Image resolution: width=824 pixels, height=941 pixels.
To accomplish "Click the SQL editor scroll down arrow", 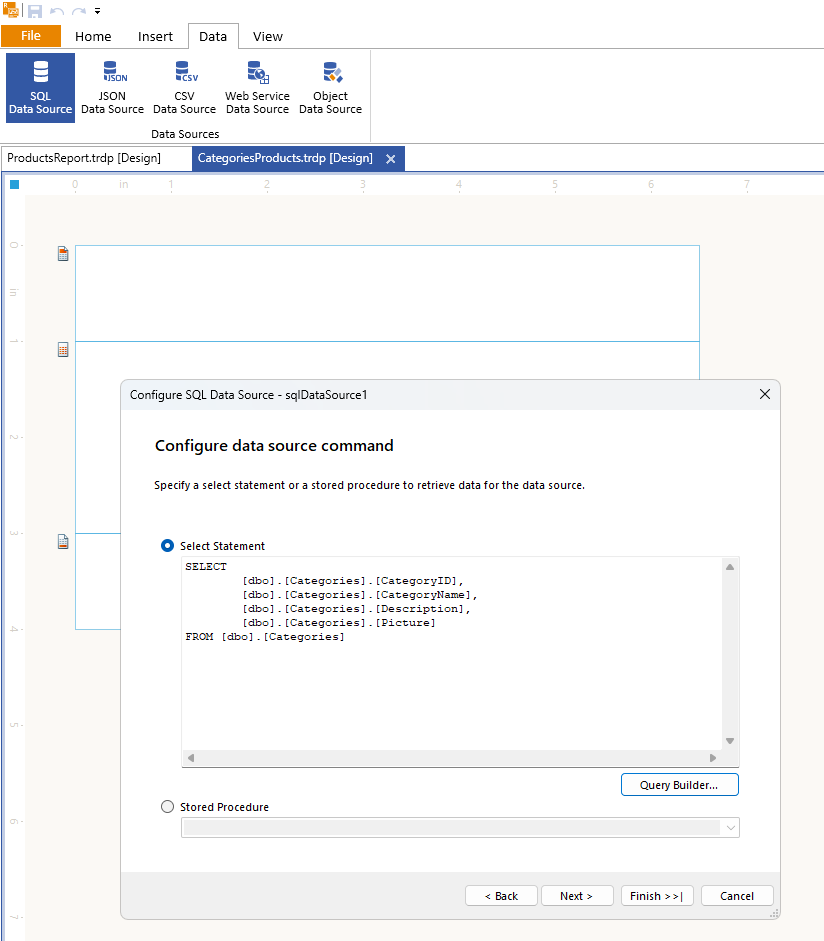I will pyautogui.click(x=730, y=741).
